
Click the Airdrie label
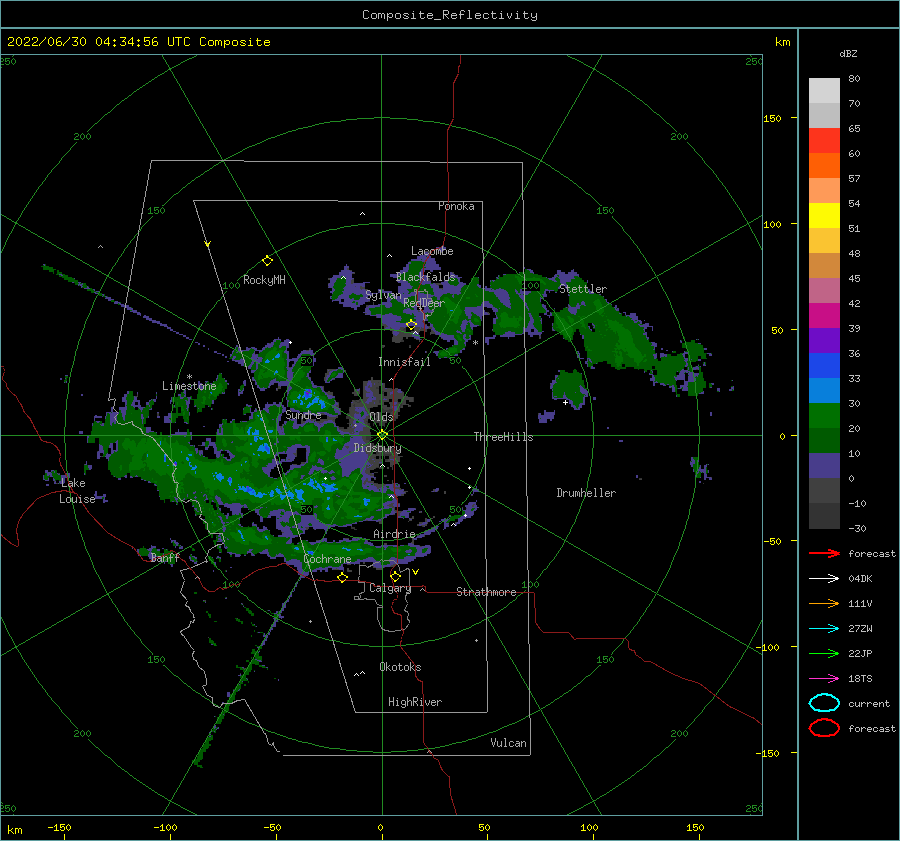pyautogui.click(x=394, y=534)
